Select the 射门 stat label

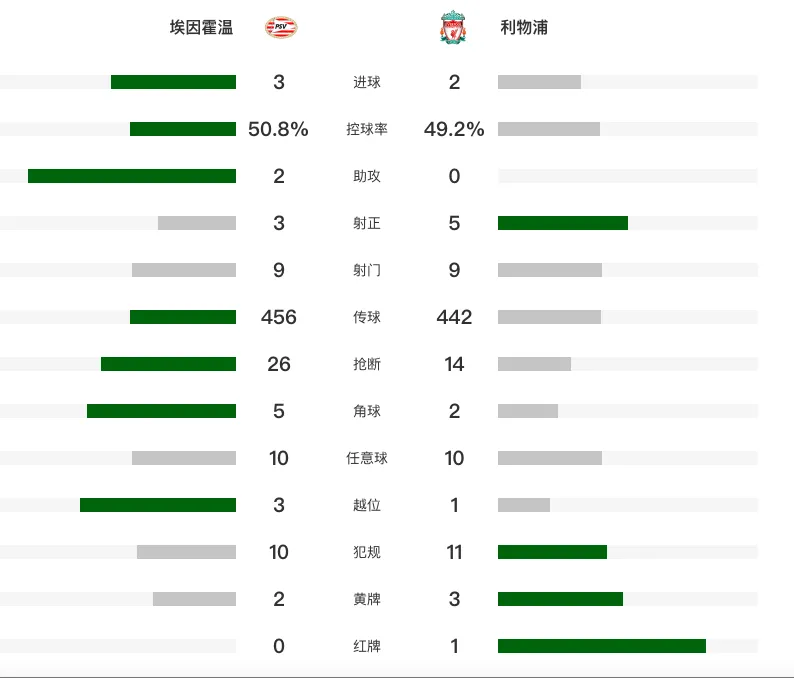[x=367, y=270]
